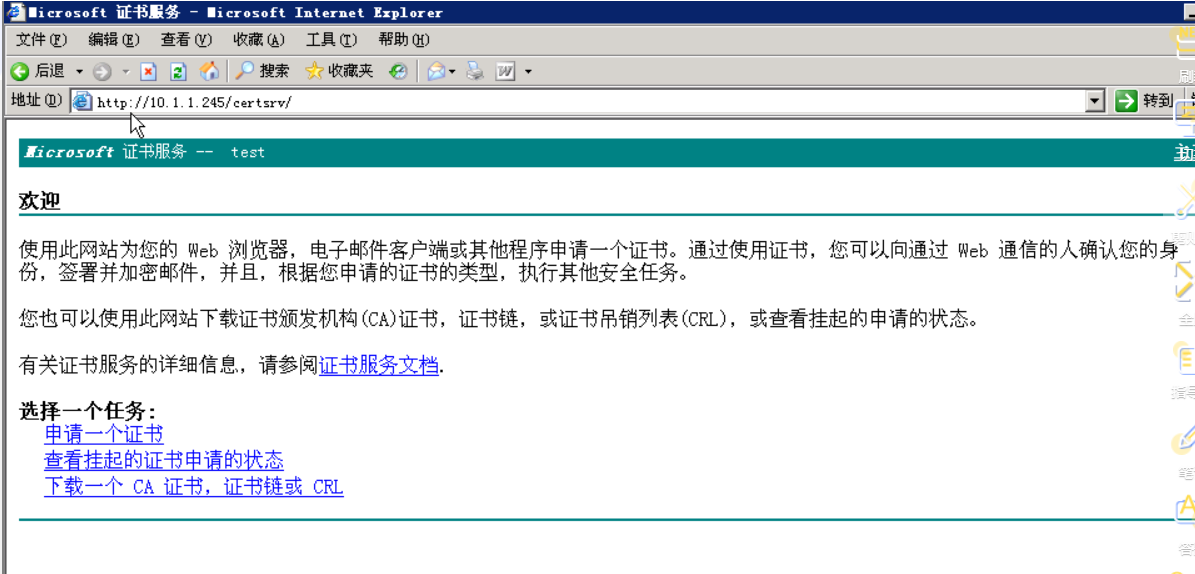Open the address bar history dropdown

click(x=1095, y=101)
